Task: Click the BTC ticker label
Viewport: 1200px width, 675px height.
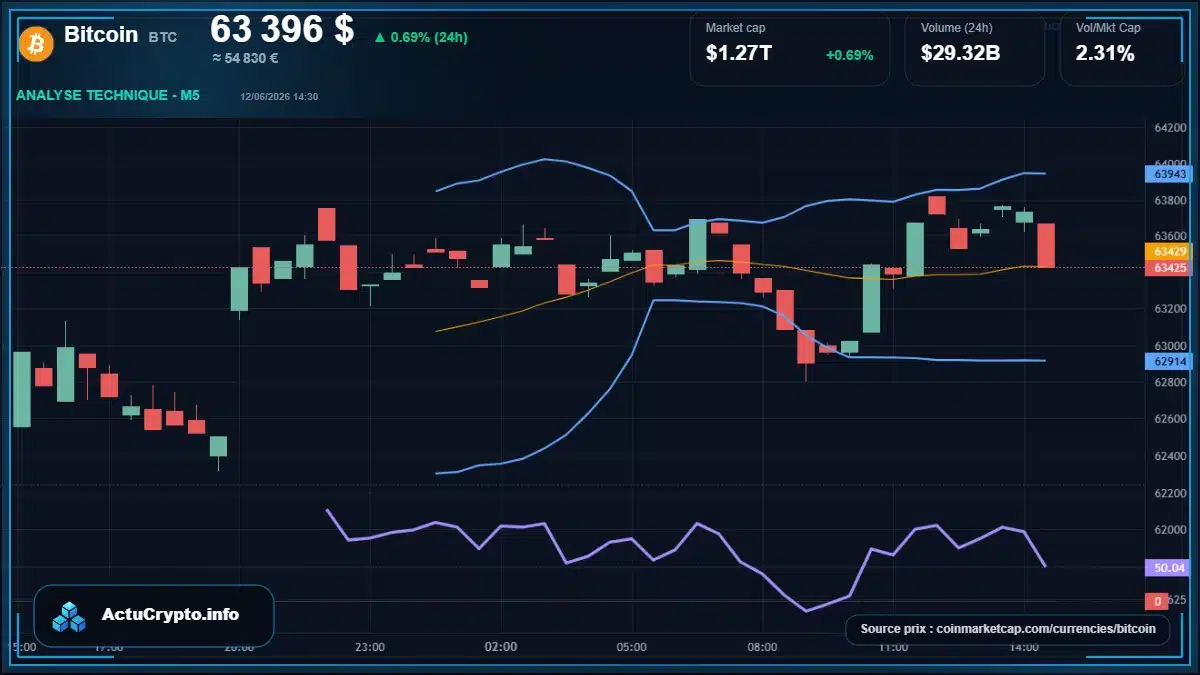Action: coord(163,37)
